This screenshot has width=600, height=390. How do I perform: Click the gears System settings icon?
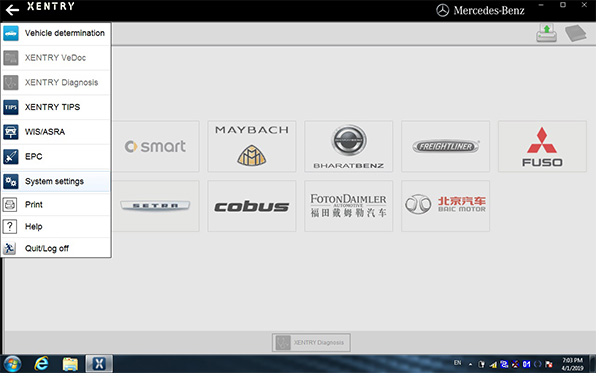click(x=11, y=181)
